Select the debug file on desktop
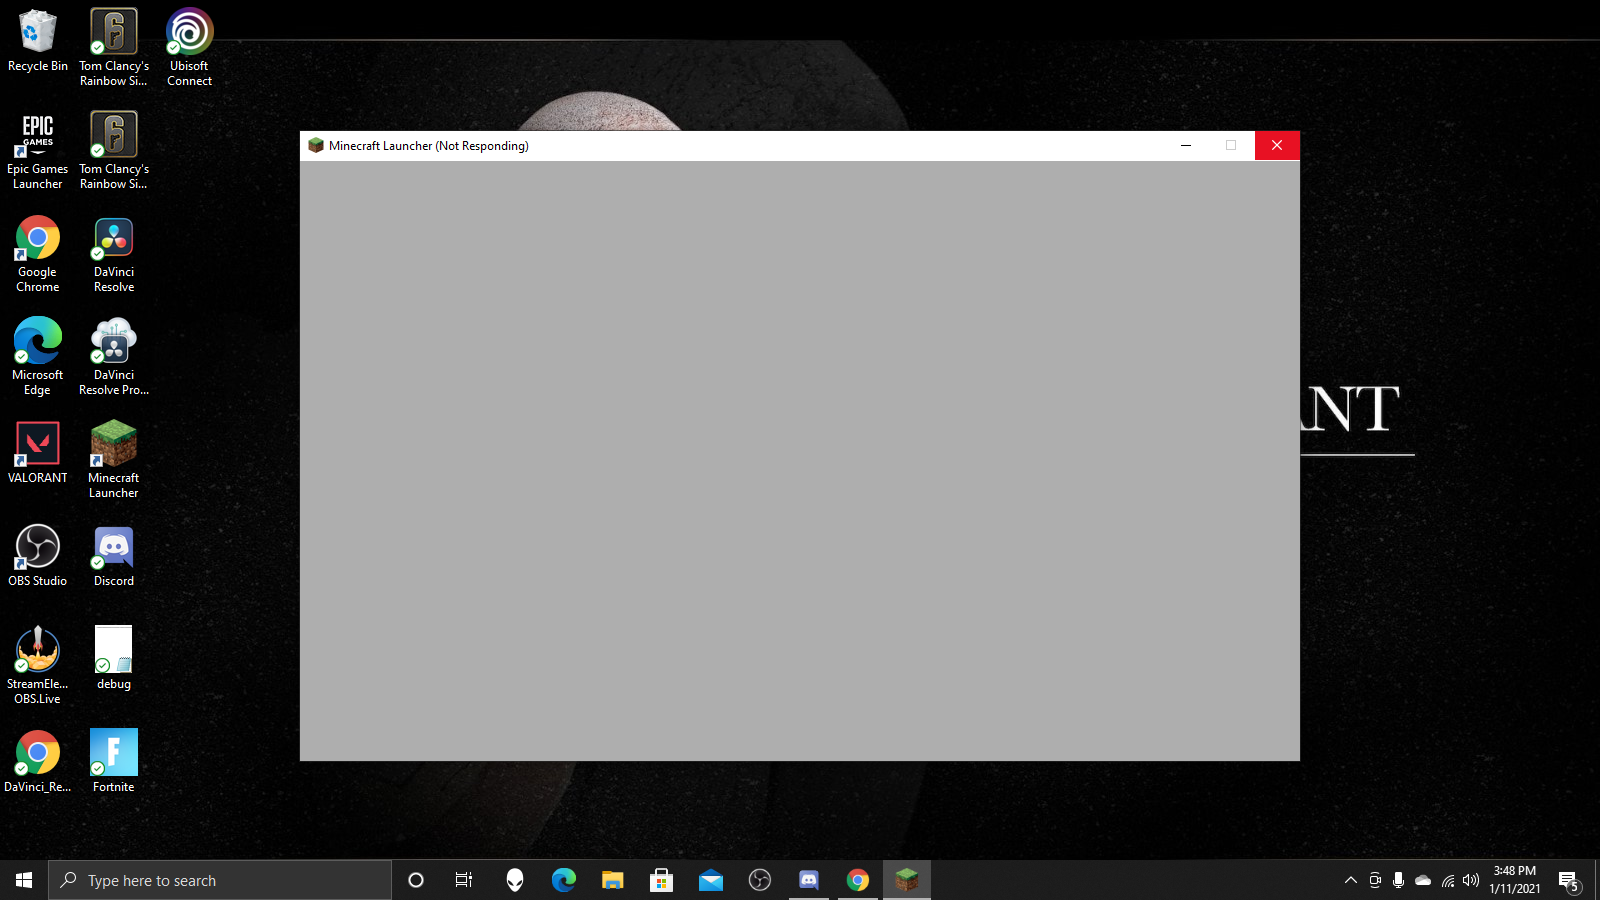The height and width of the screenshot is (900, 1600). [114, 658]
